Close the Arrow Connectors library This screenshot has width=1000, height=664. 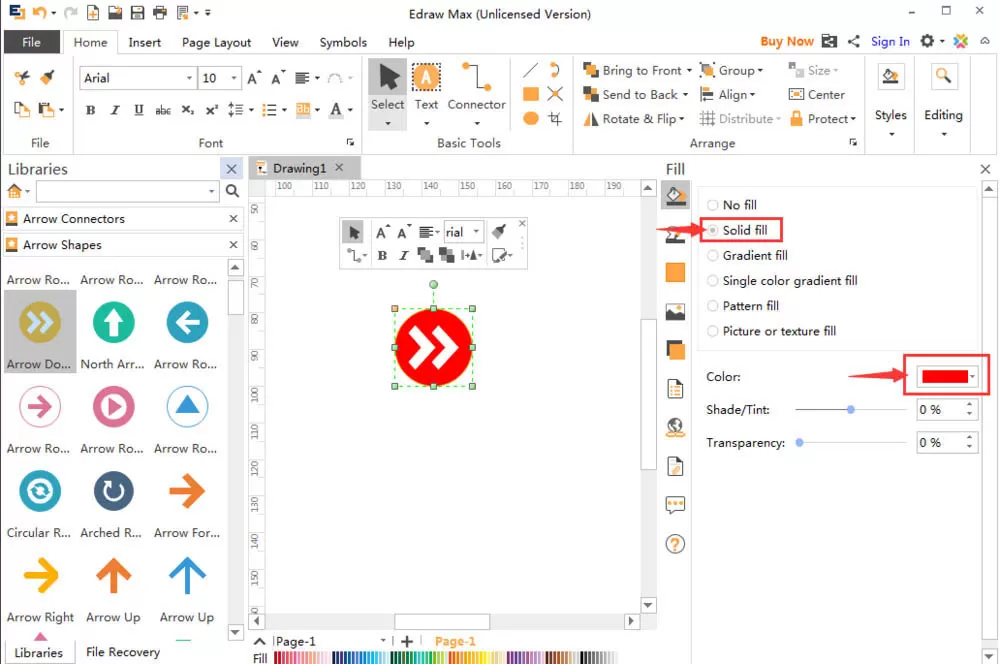point(233,219)
